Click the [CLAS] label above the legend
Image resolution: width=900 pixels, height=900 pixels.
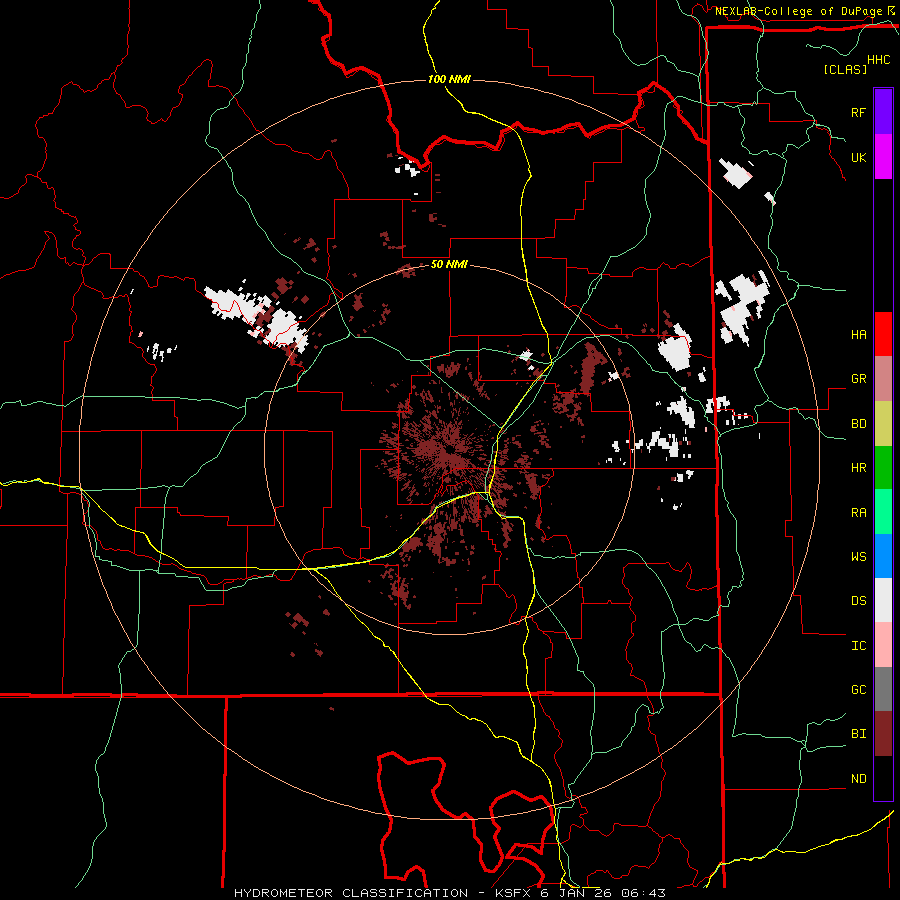click(845, 69)
